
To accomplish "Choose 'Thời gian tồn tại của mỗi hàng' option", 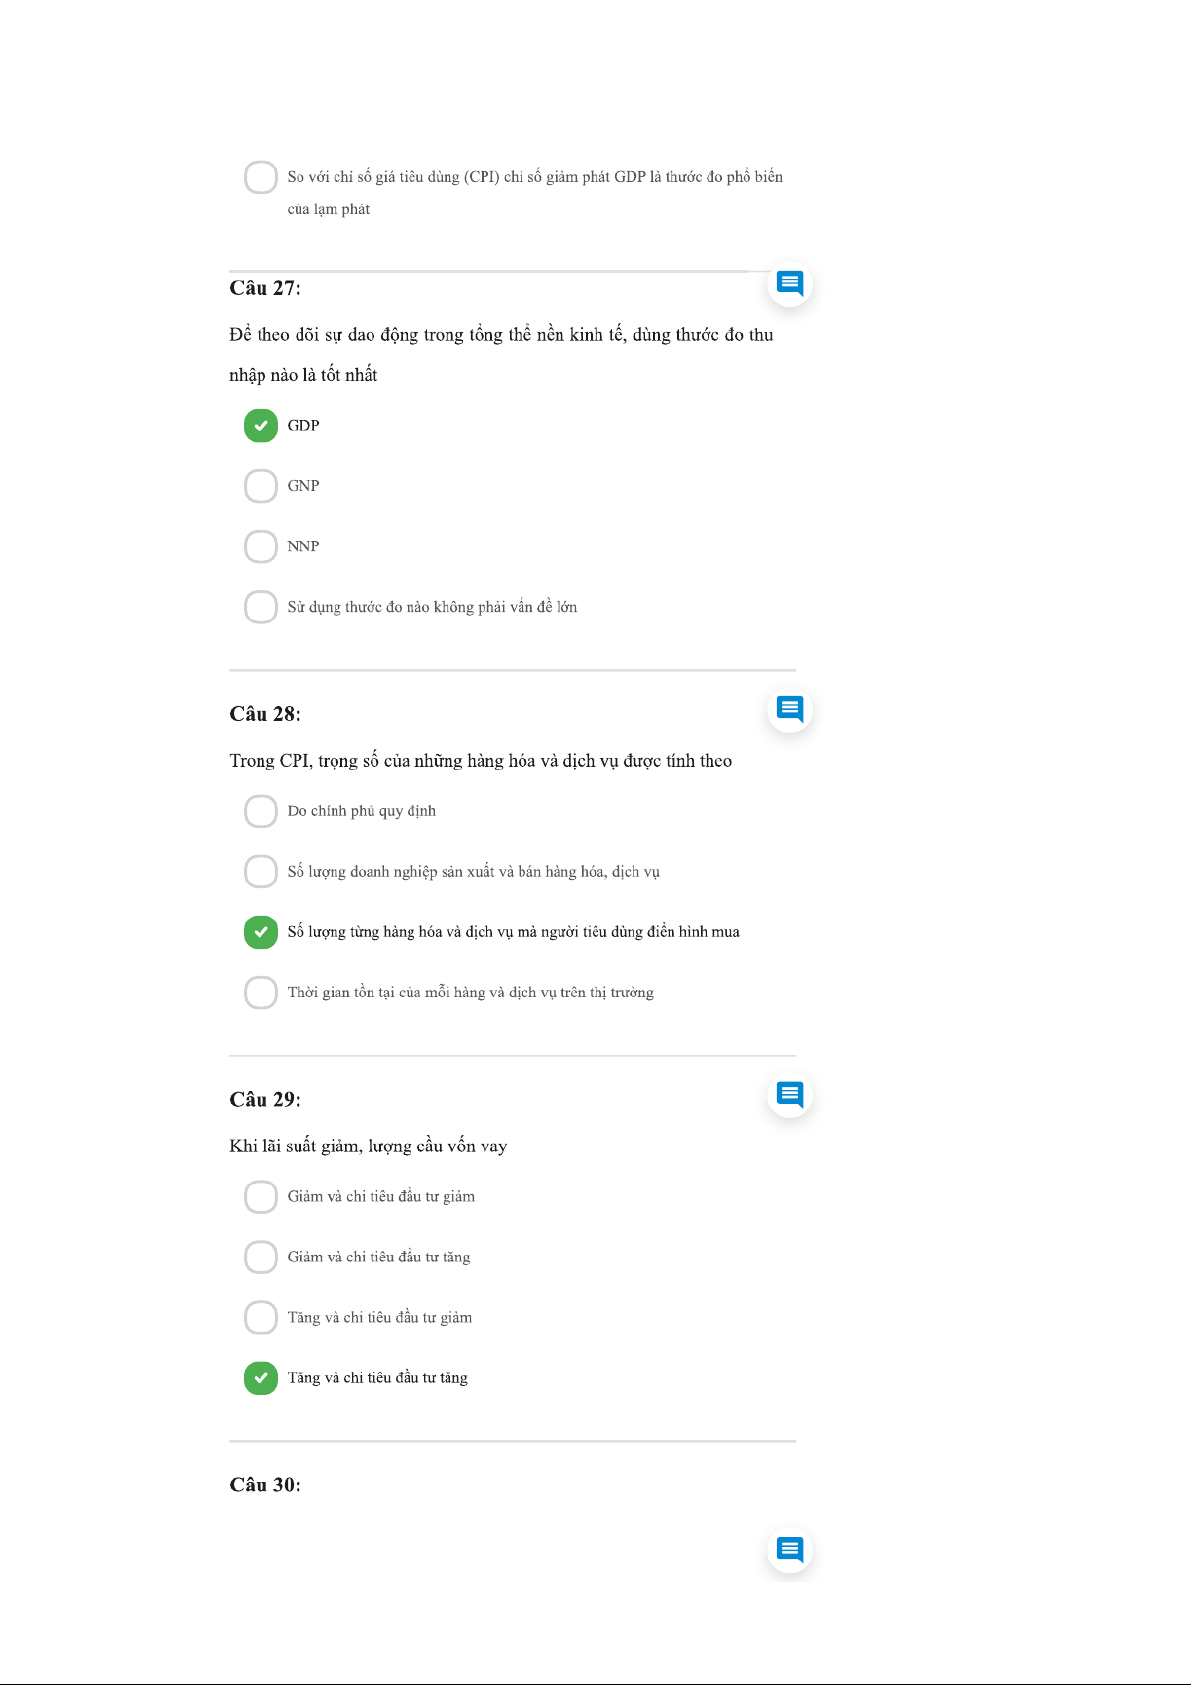I will click(261, 993).
